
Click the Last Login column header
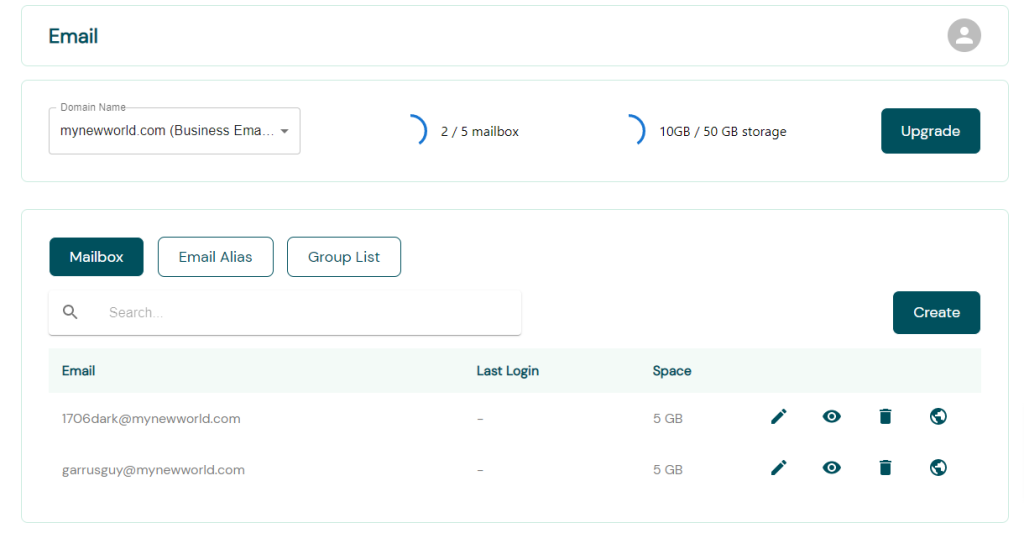[x=507, y=371]
